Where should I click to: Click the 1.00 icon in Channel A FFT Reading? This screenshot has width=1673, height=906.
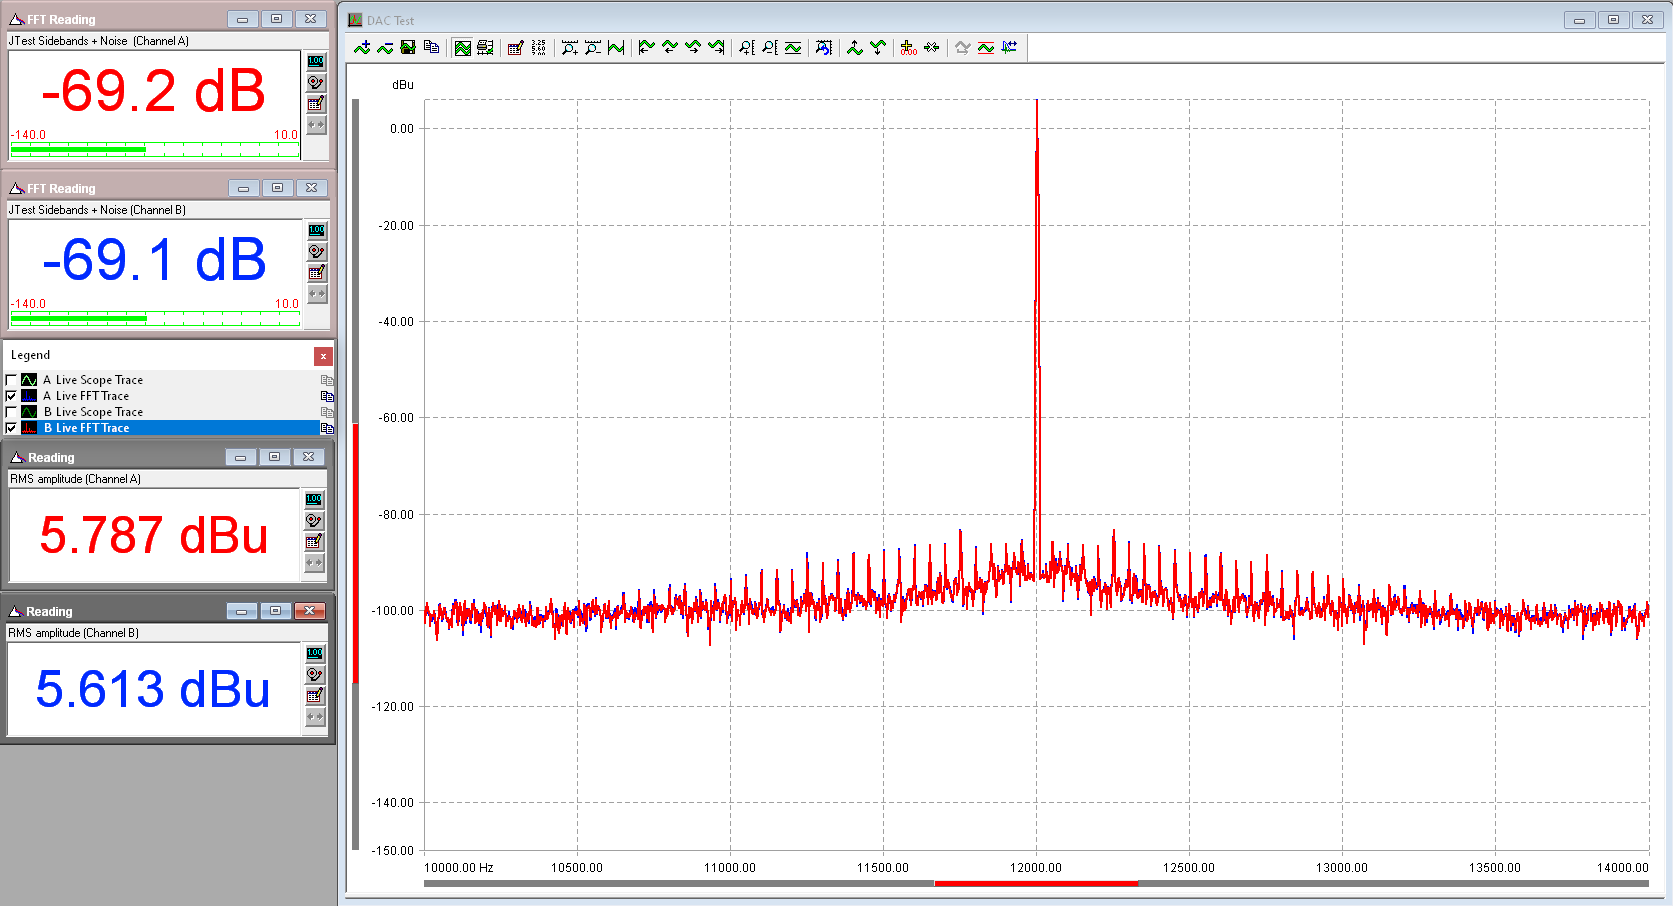(x=316, y=61)
